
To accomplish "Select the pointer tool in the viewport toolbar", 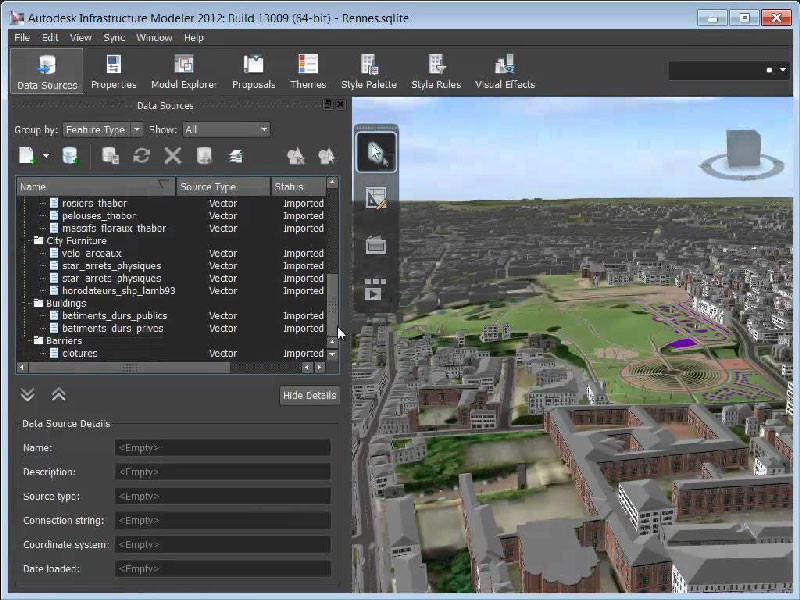I will tap(375, 150).
